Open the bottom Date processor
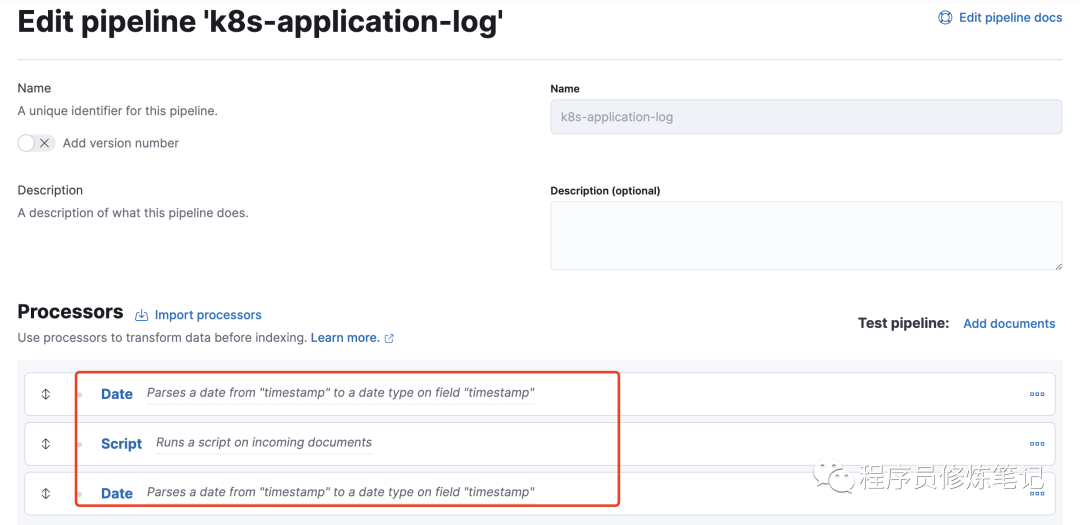The image size is (1080, 525). tap(117, 493)
